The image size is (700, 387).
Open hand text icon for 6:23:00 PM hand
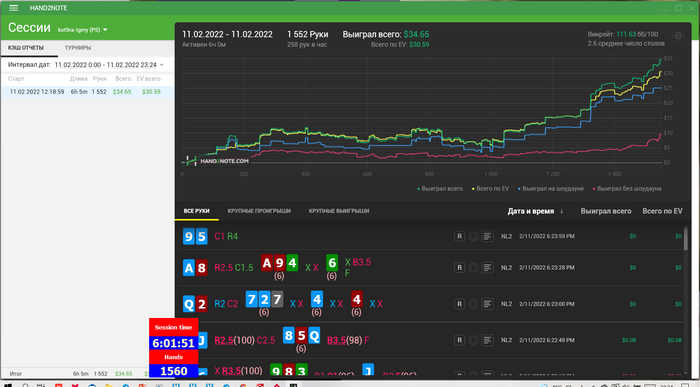pyautogui.click(x=488, y=304)
